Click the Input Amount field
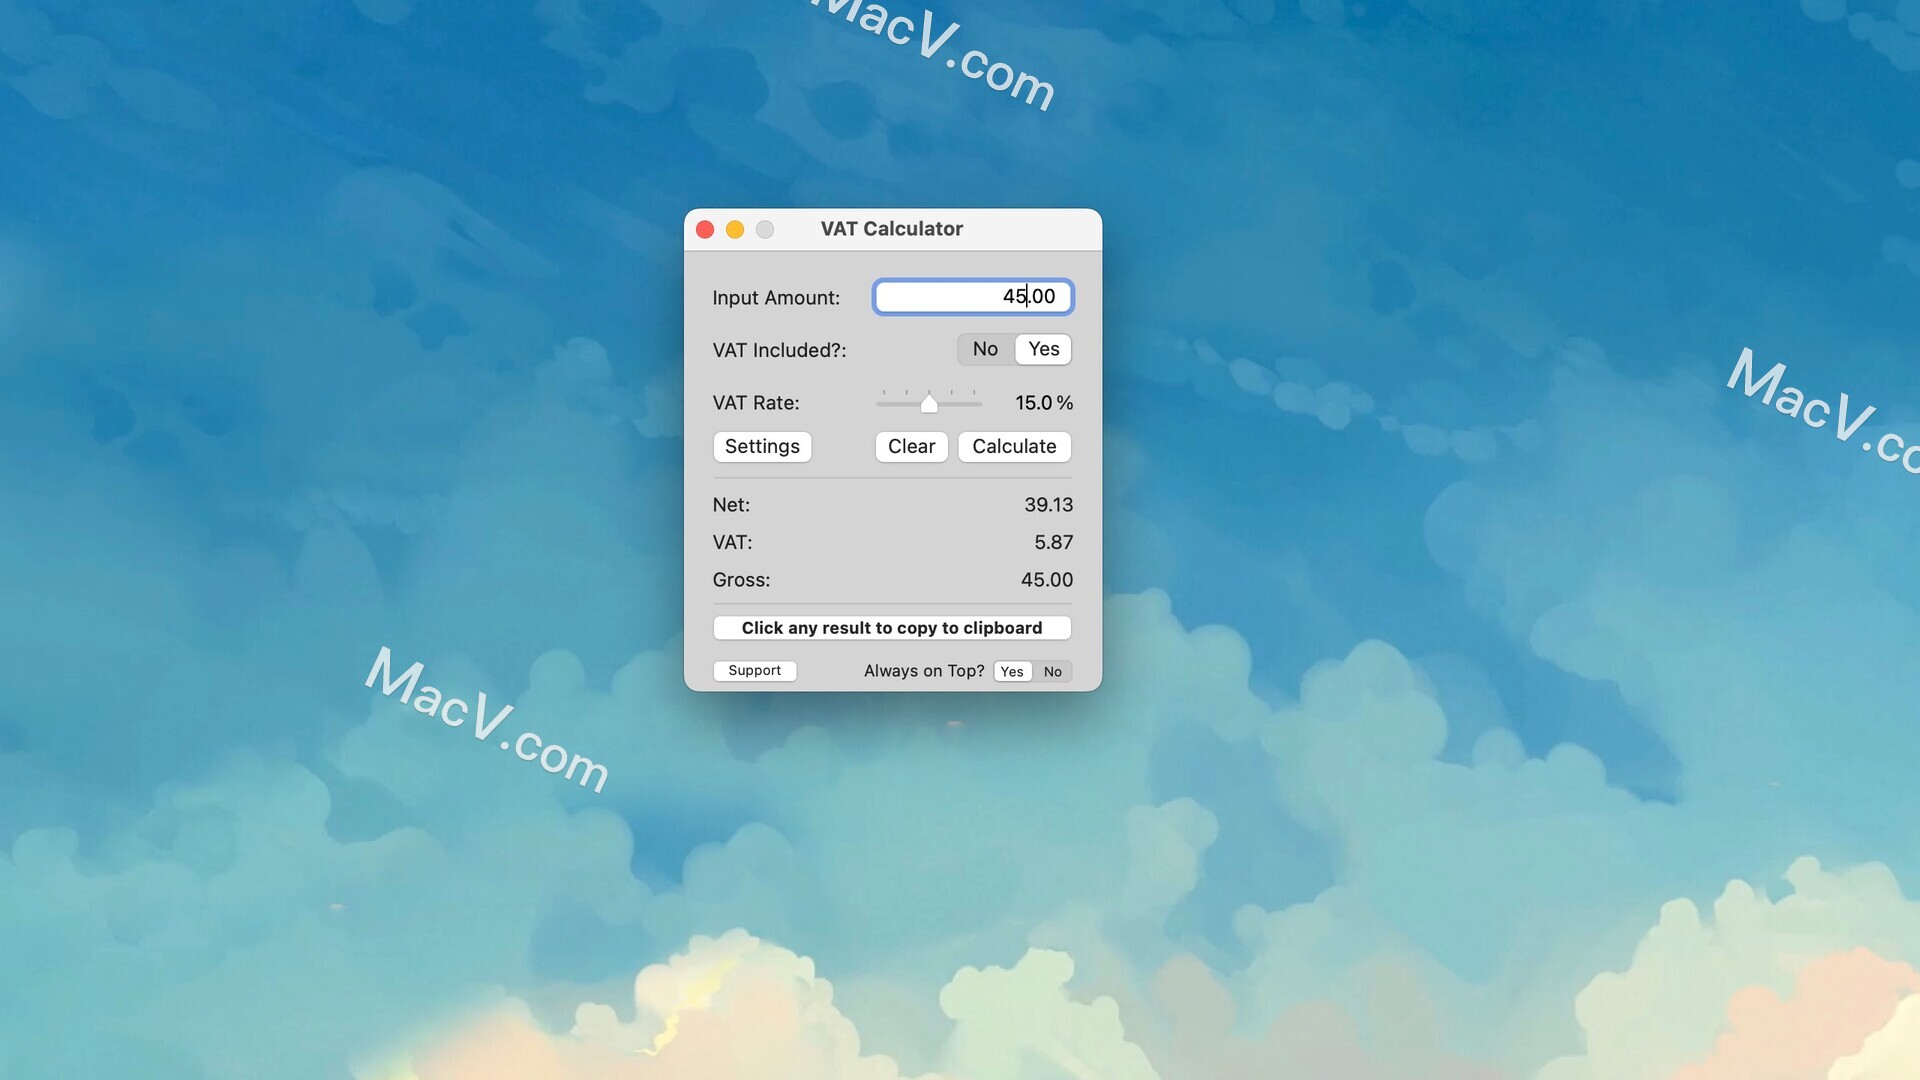 [972, 295]
